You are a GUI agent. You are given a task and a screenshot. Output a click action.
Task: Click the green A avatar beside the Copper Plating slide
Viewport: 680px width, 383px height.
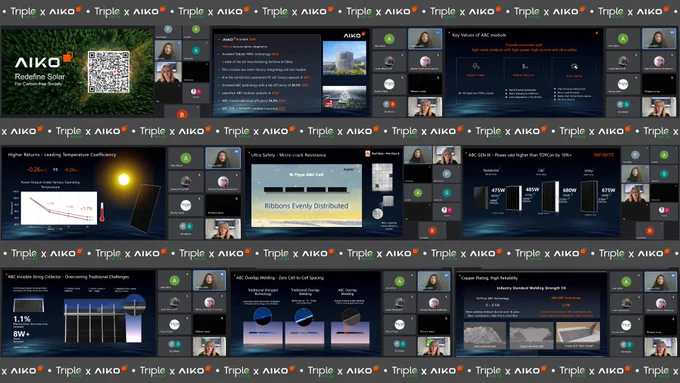pyautogui.click(x=626, y=282)
